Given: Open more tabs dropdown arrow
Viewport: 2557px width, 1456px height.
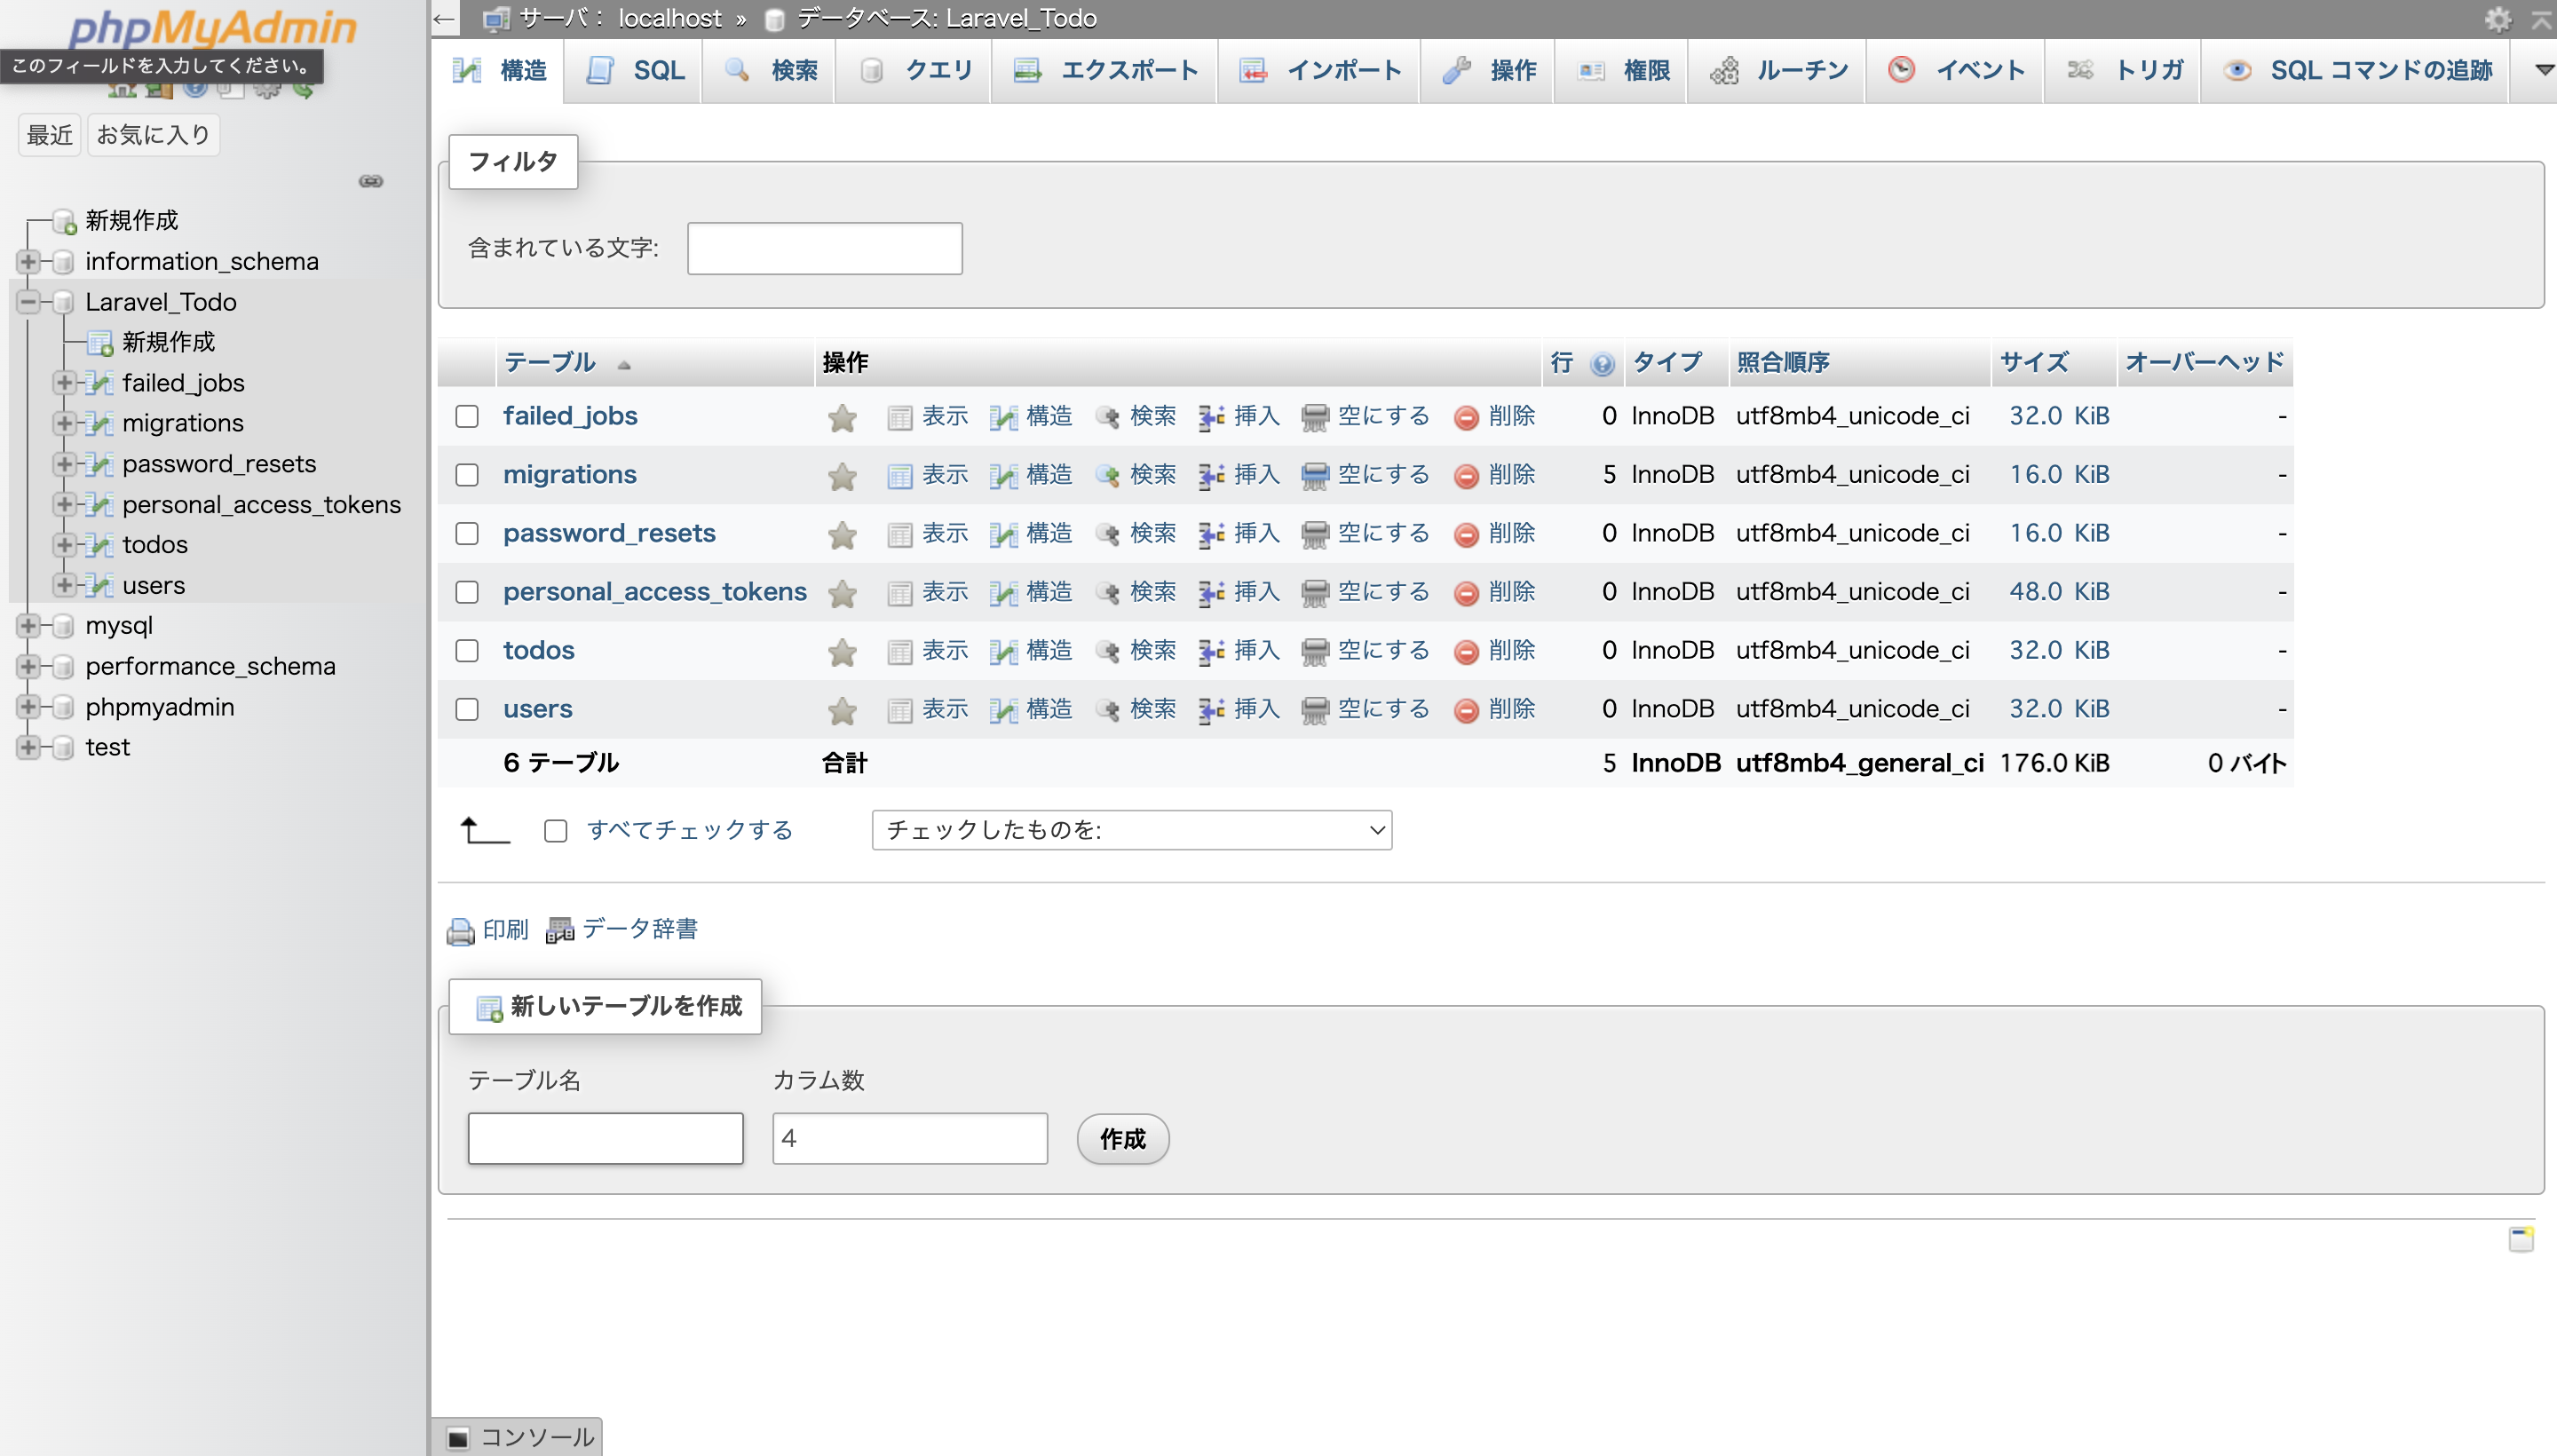Looking at the screenshot, I should pyautogui.click(x=2545, y=70).
